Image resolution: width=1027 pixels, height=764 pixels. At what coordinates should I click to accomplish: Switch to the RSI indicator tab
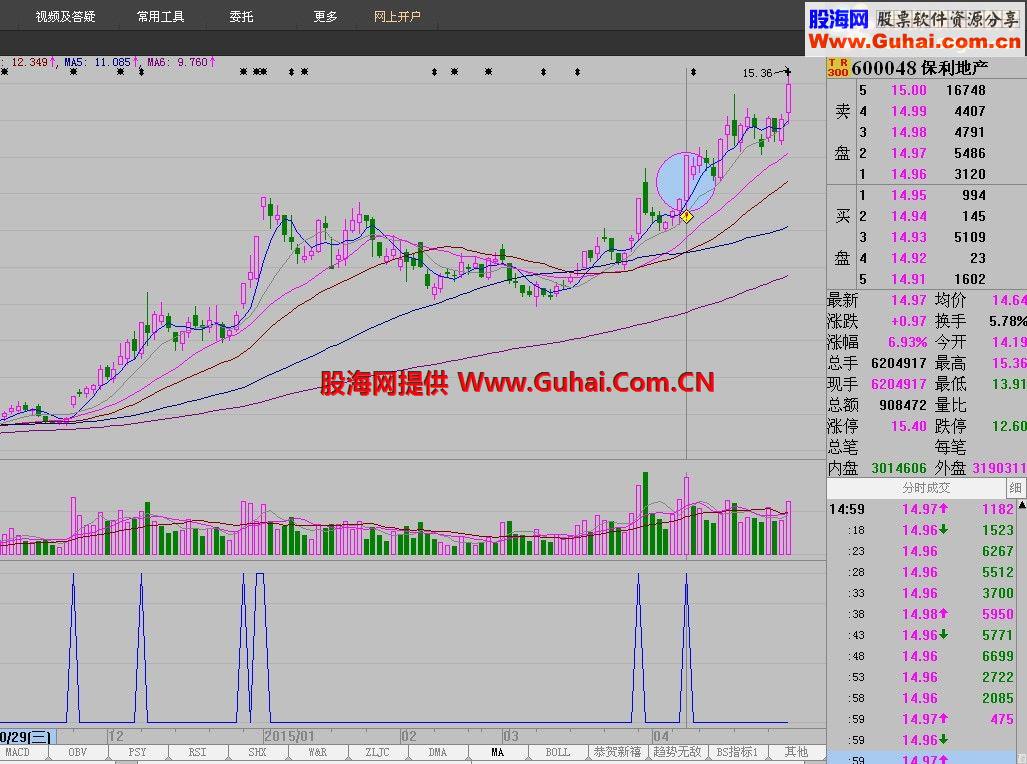pyautogui.click(x=197, y=752)
